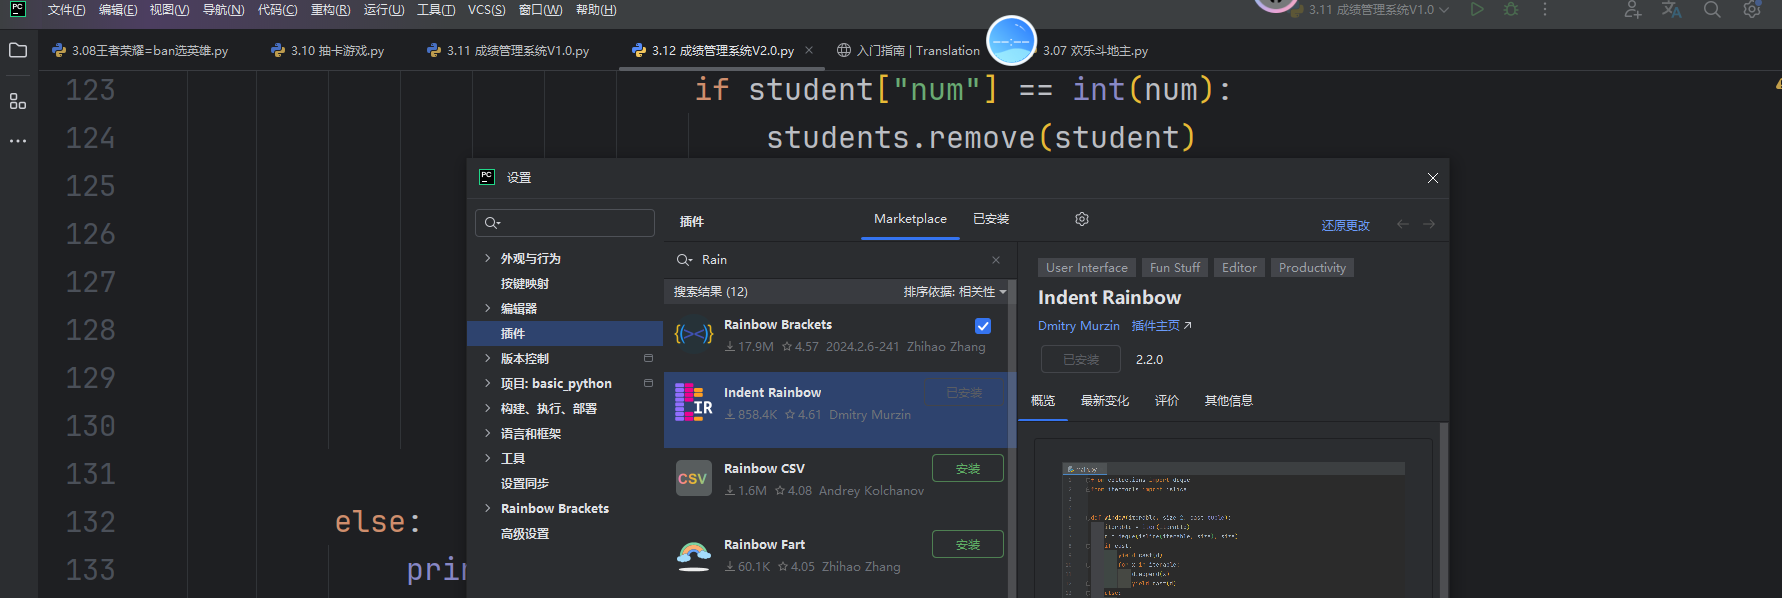Click the Indent Rainbow preview screenshot

[x=1233, y=529]
